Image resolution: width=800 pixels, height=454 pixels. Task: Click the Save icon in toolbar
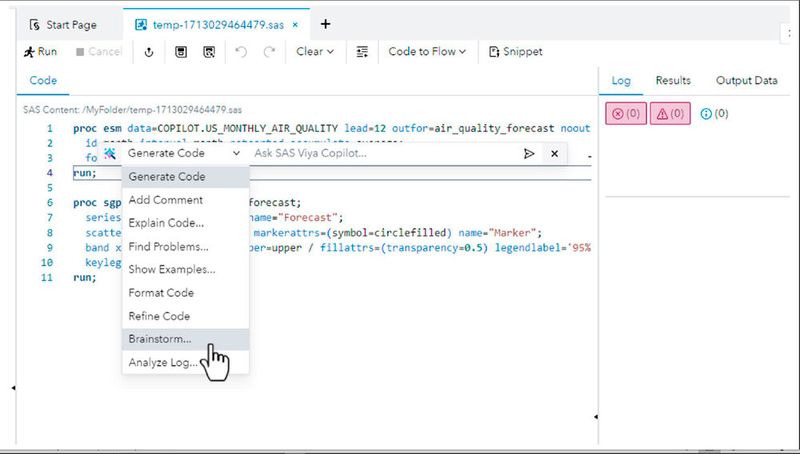point(181,52)
